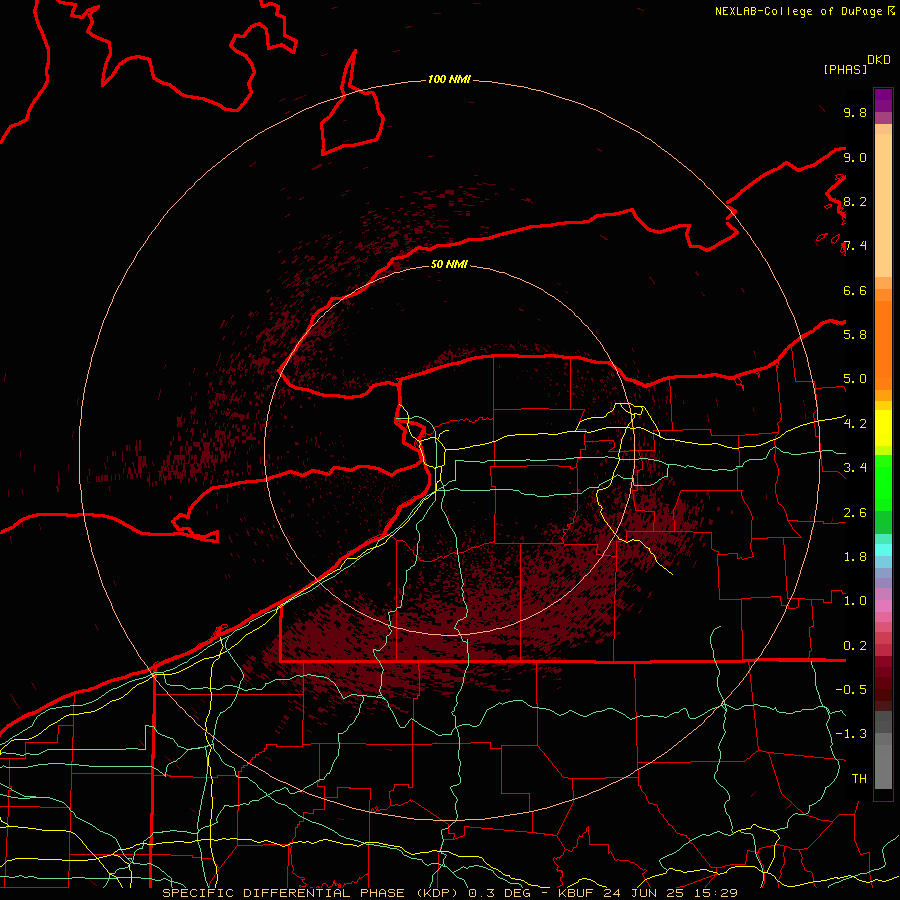Viewport: 900px width, 900px height.
Task: Click the 1.0 scale value
Action: coord(855,600)
